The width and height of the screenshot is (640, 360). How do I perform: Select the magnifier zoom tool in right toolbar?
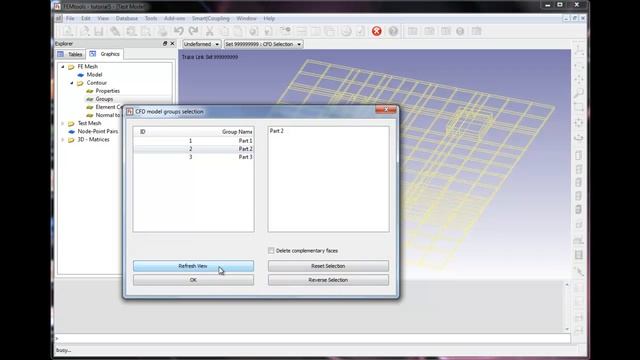coord(578,93)
